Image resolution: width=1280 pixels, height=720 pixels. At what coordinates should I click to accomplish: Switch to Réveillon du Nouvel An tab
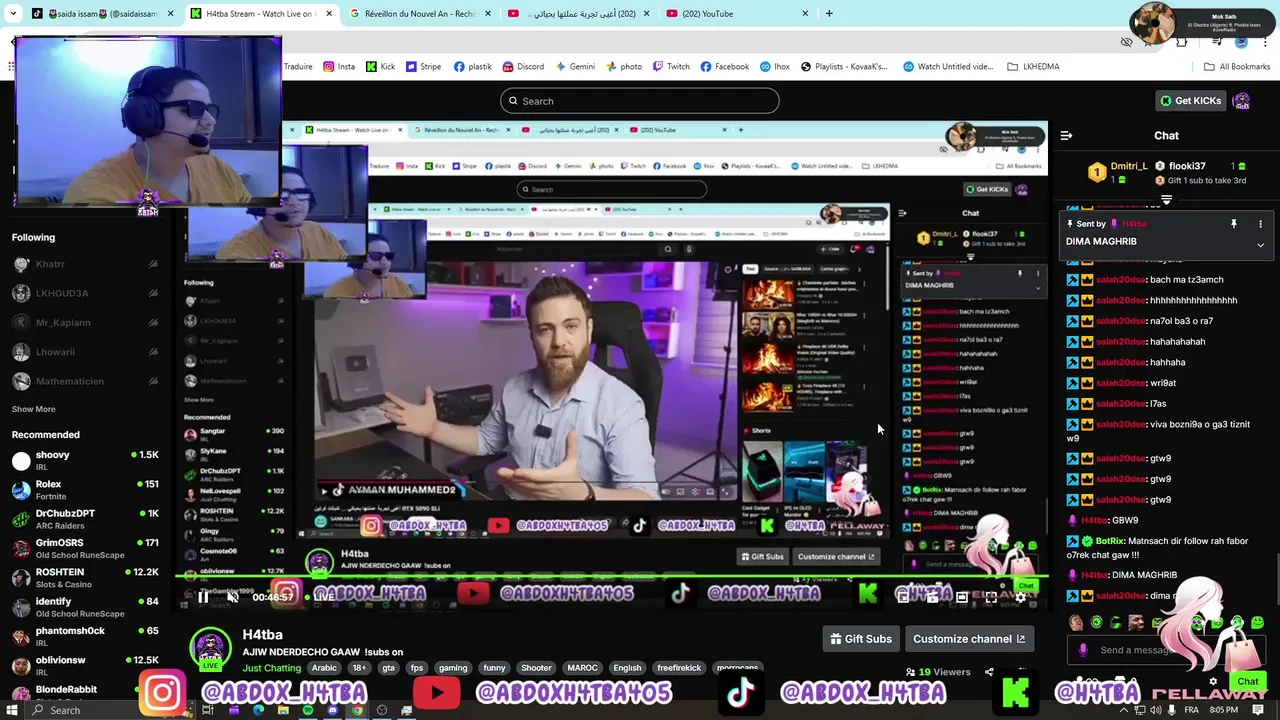coord(418,14)
